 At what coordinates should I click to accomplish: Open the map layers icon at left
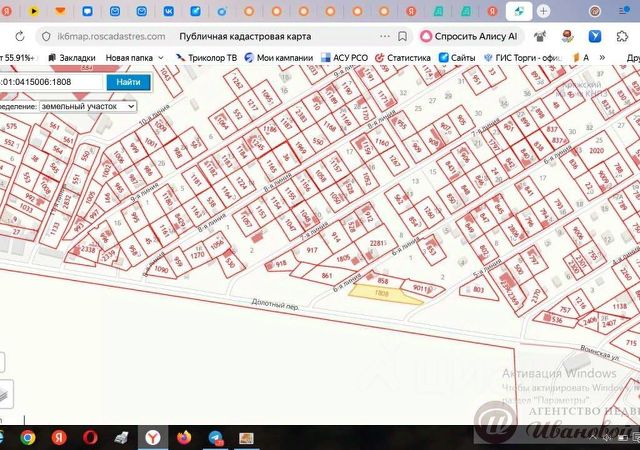click(4, 394)
